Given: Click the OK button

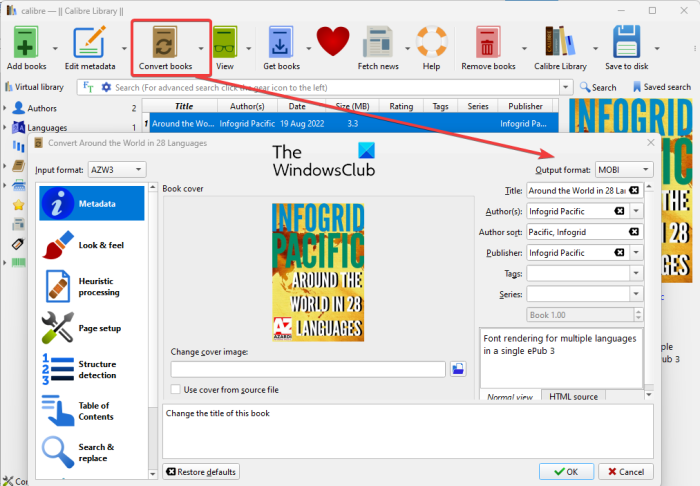Looking at the screenshot, I should tap(566, 471).
